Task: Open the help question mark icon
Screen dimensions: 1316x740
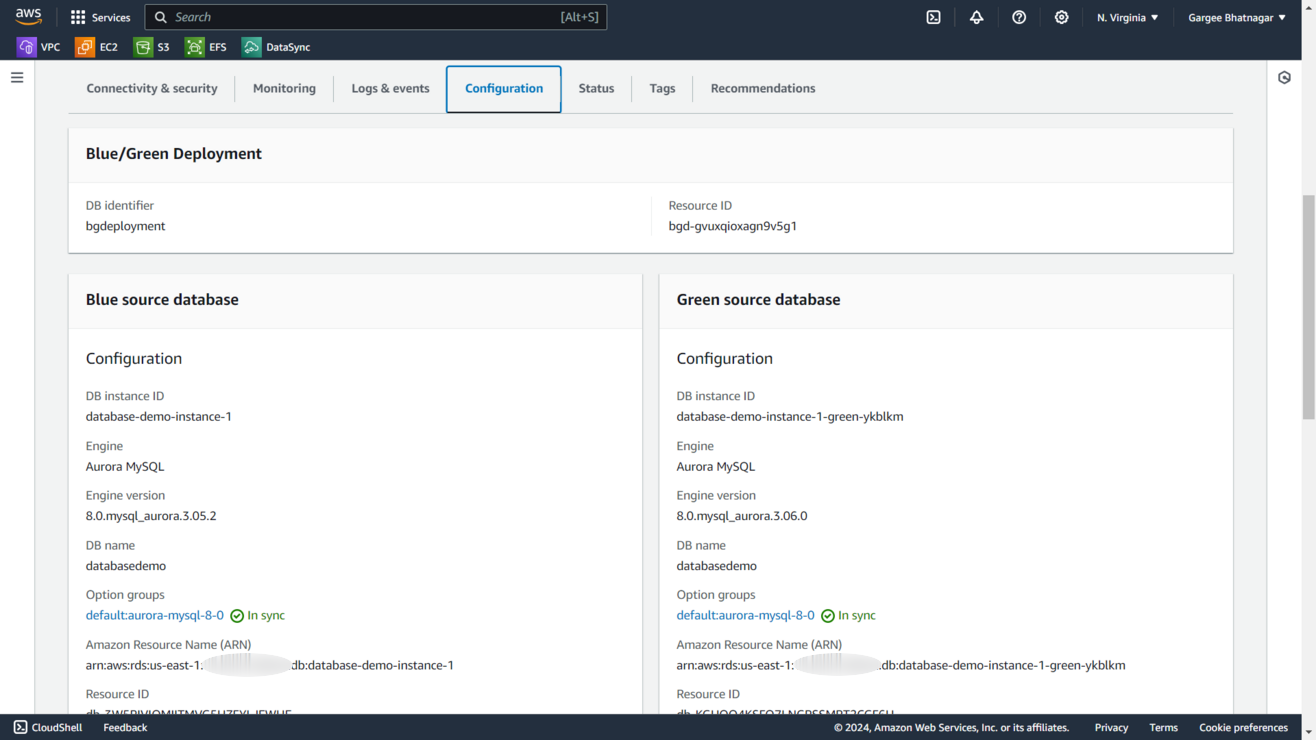Action: pyautogui.click(x=1018, y=17)
